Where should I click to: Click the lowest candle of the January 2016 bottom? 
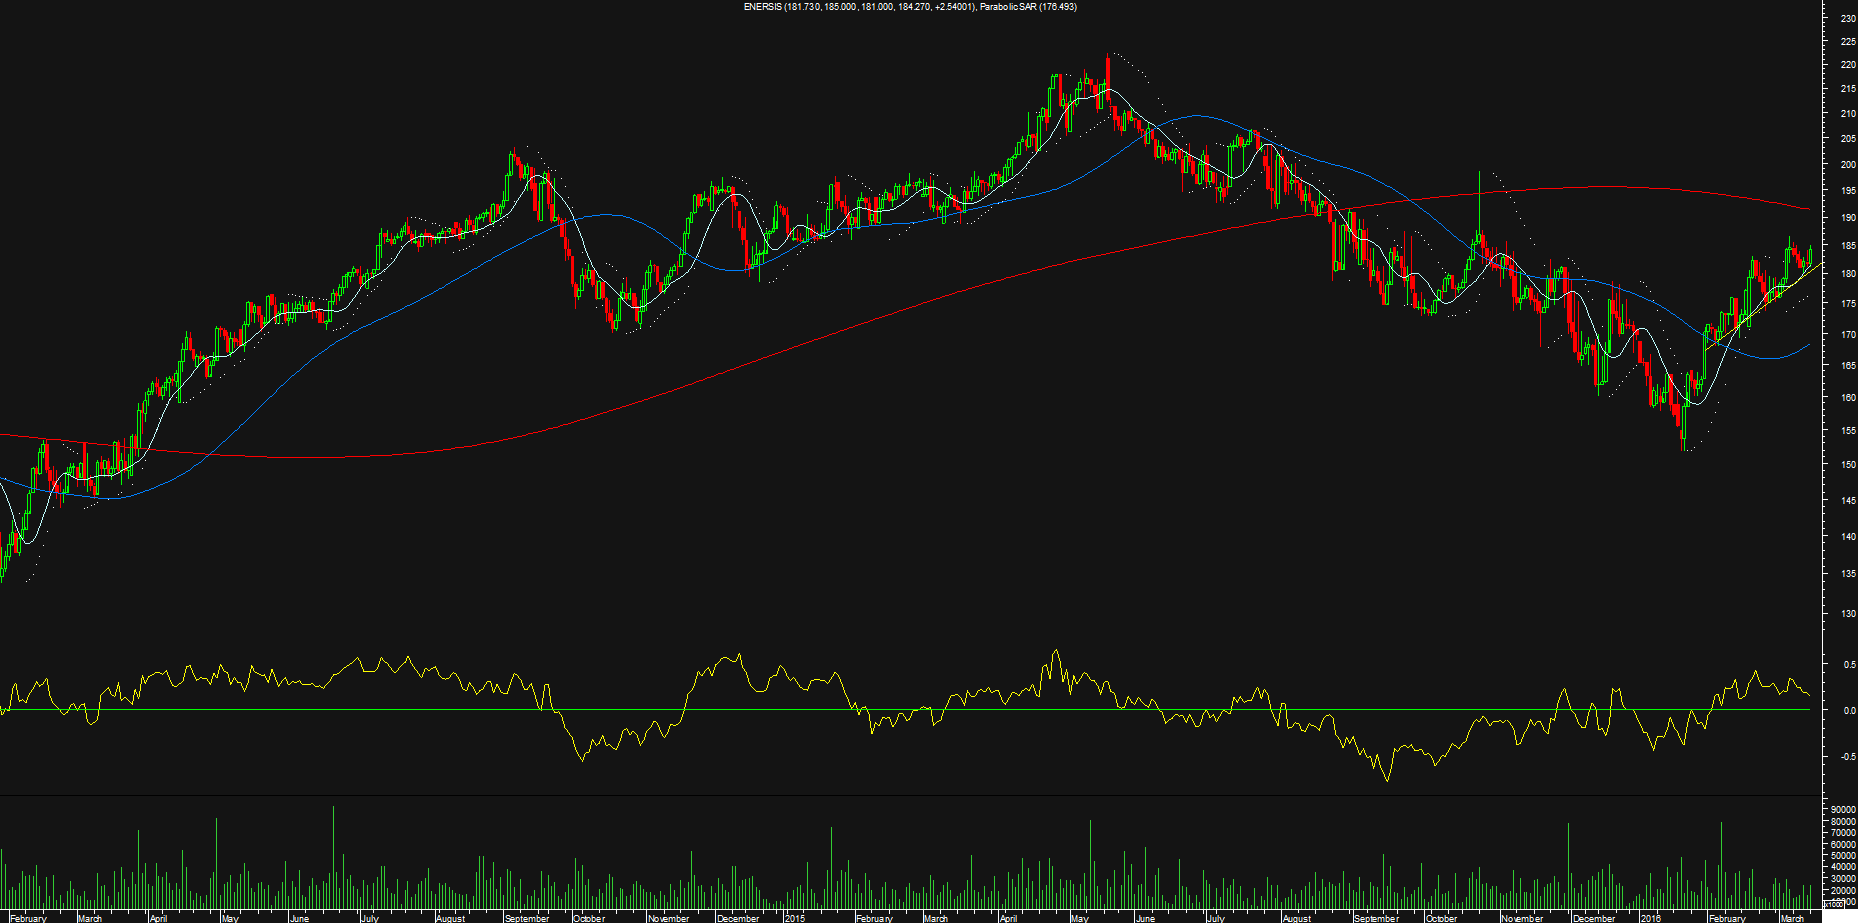(1684, 447)
